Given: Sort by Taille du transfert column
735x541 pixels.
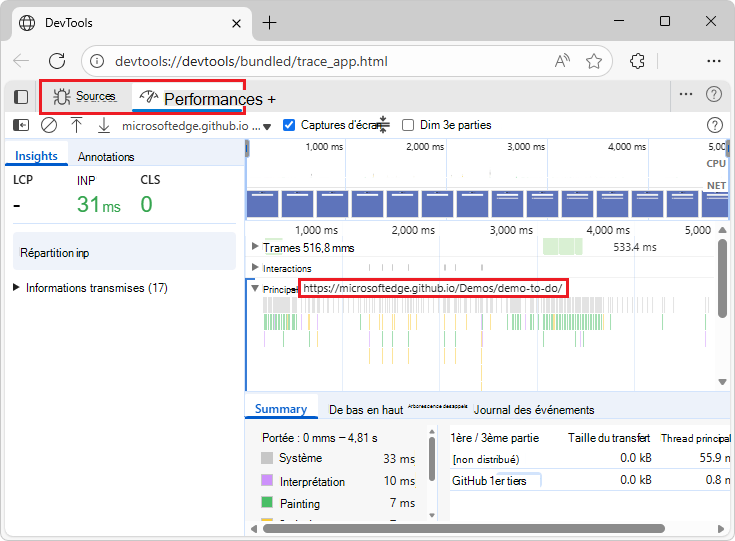Looking at the screenshot, I should pyautogui.click(x=608, y=438).
